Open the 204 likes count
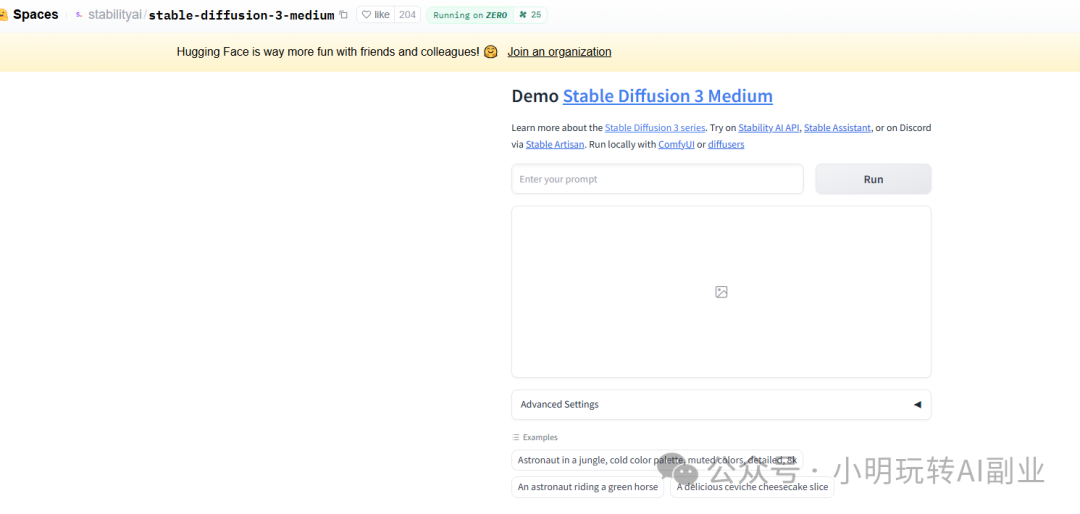 [408, 14]
